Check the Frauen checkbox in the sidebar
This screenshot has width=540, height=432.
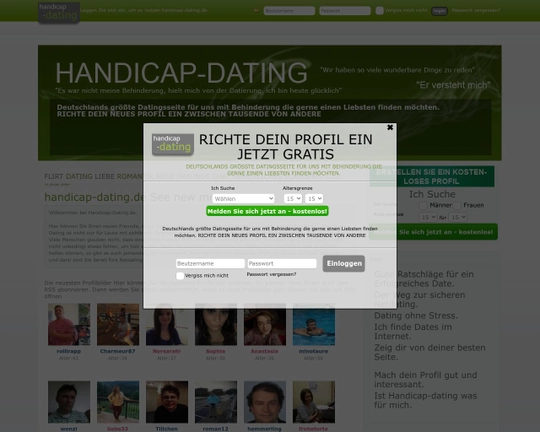457,206
